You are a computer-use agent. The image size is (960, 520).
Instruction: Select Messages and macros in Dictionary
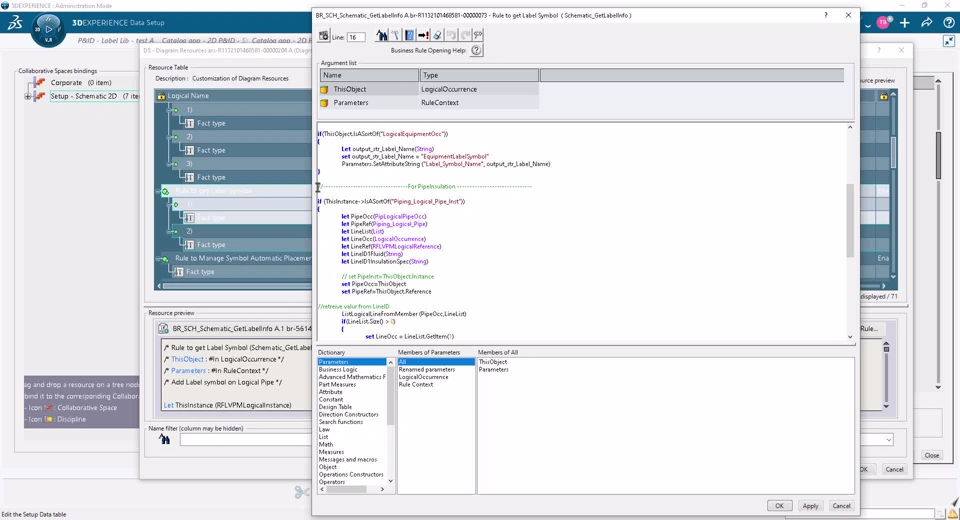pyautogui.click(x=348, y=459)
